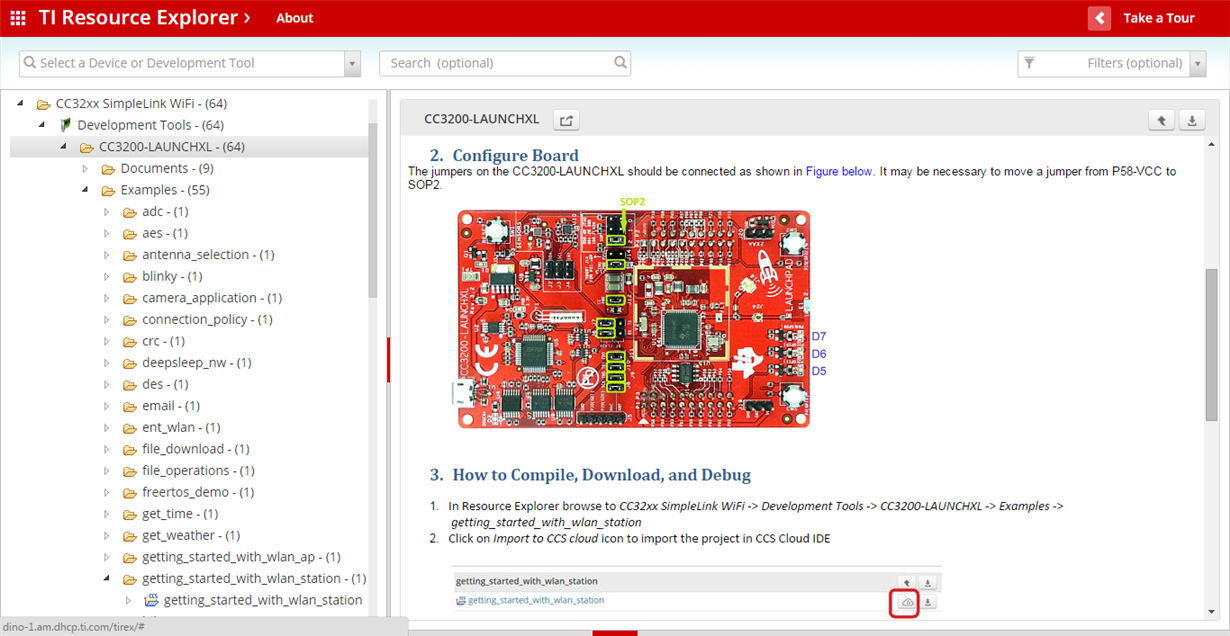Select ent_wlan - (1) tree item
Image resolution: width=1230 pixels, height=636 pixels.
[181, 428]
